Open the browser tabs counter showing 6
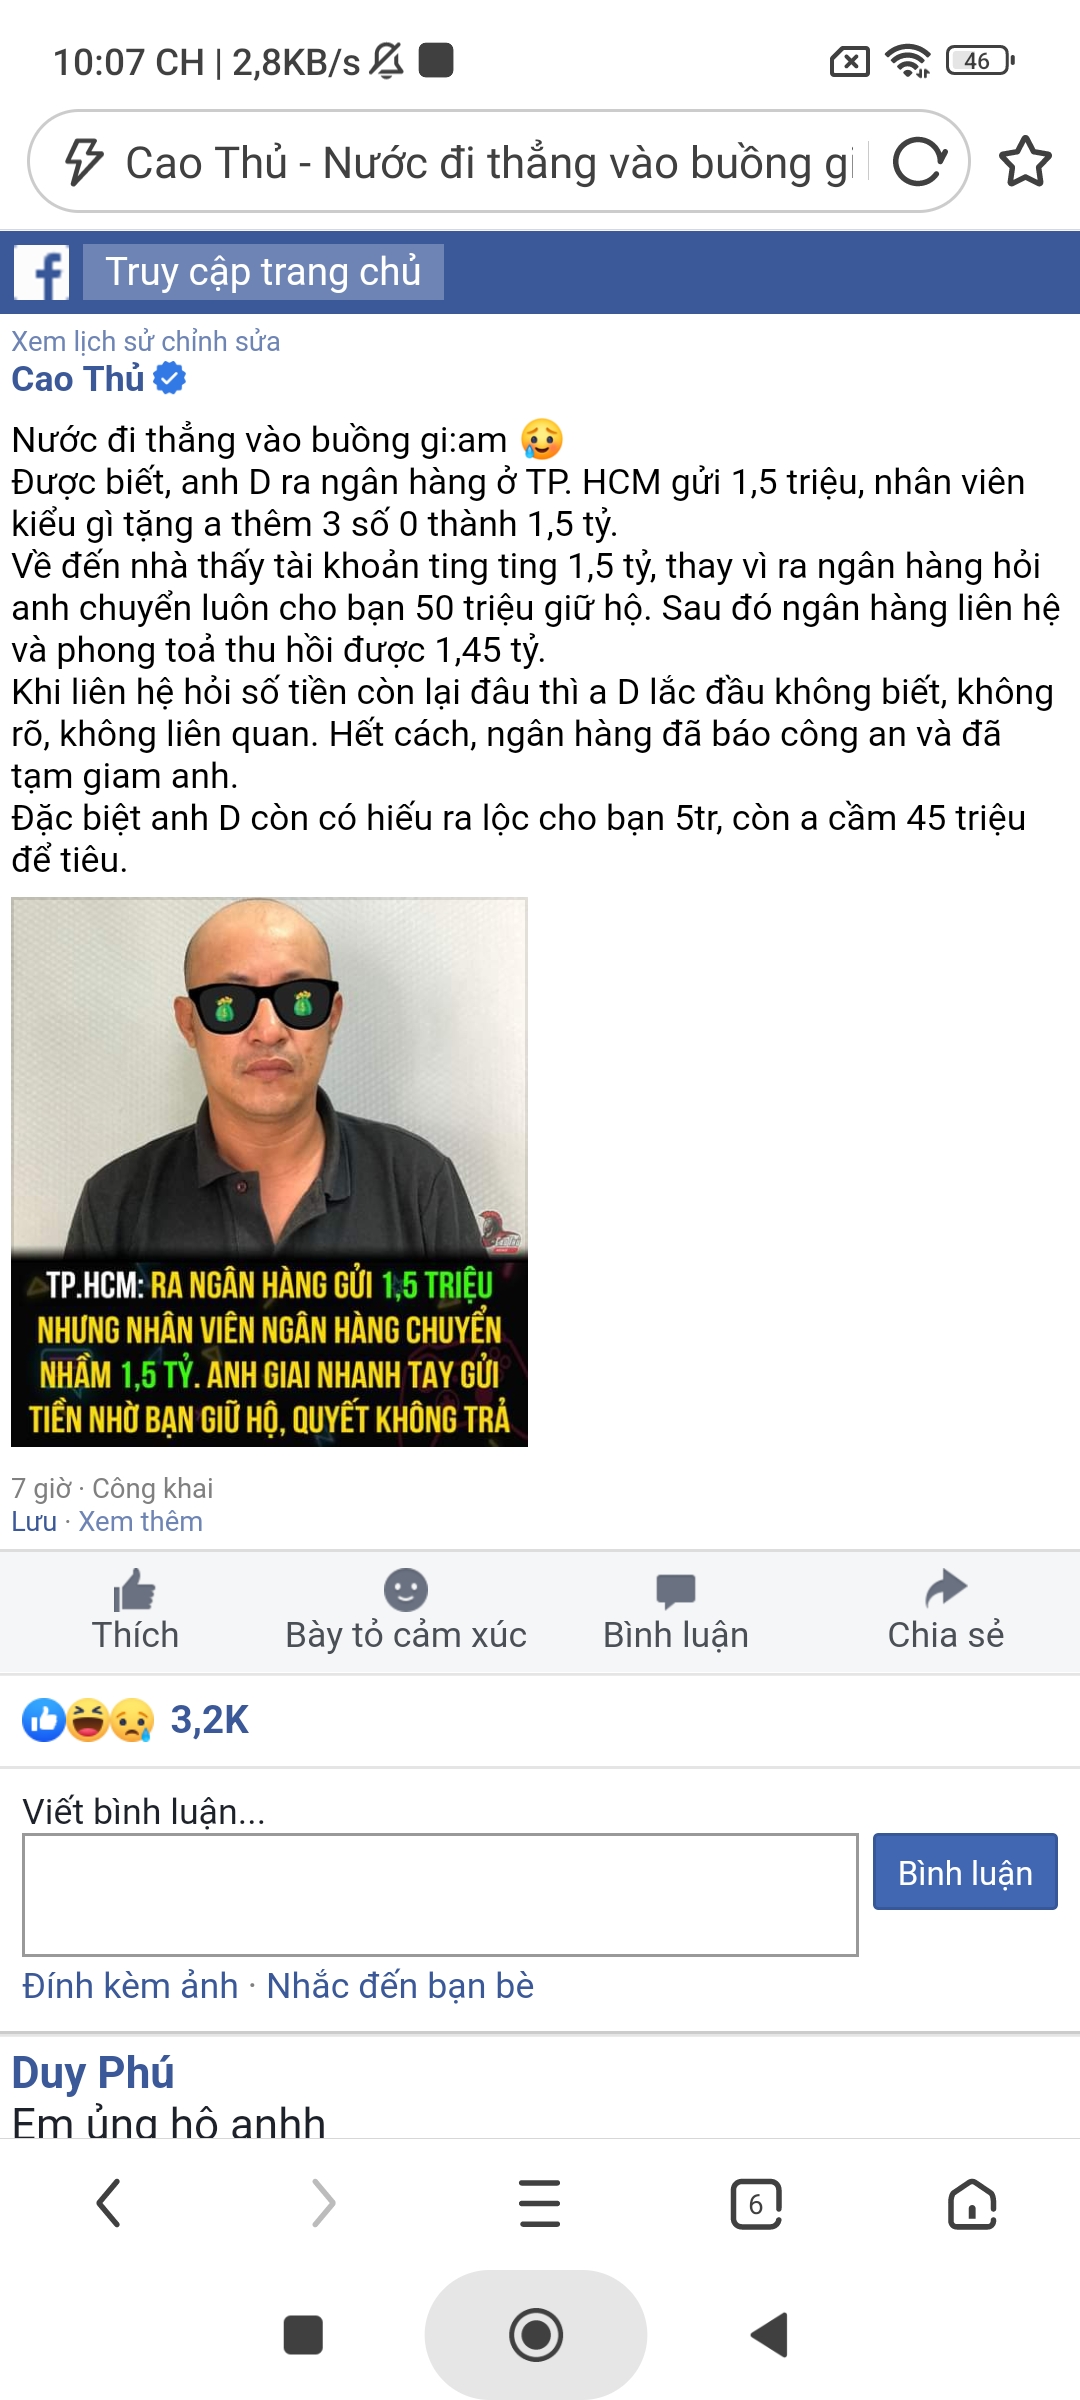 756,2203
